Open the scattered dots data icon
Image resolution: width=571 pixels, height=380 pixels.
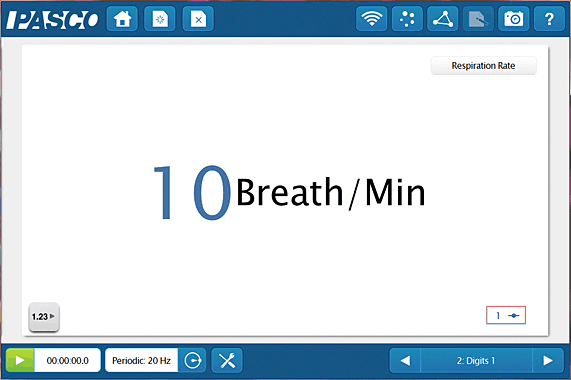[407, 19]
